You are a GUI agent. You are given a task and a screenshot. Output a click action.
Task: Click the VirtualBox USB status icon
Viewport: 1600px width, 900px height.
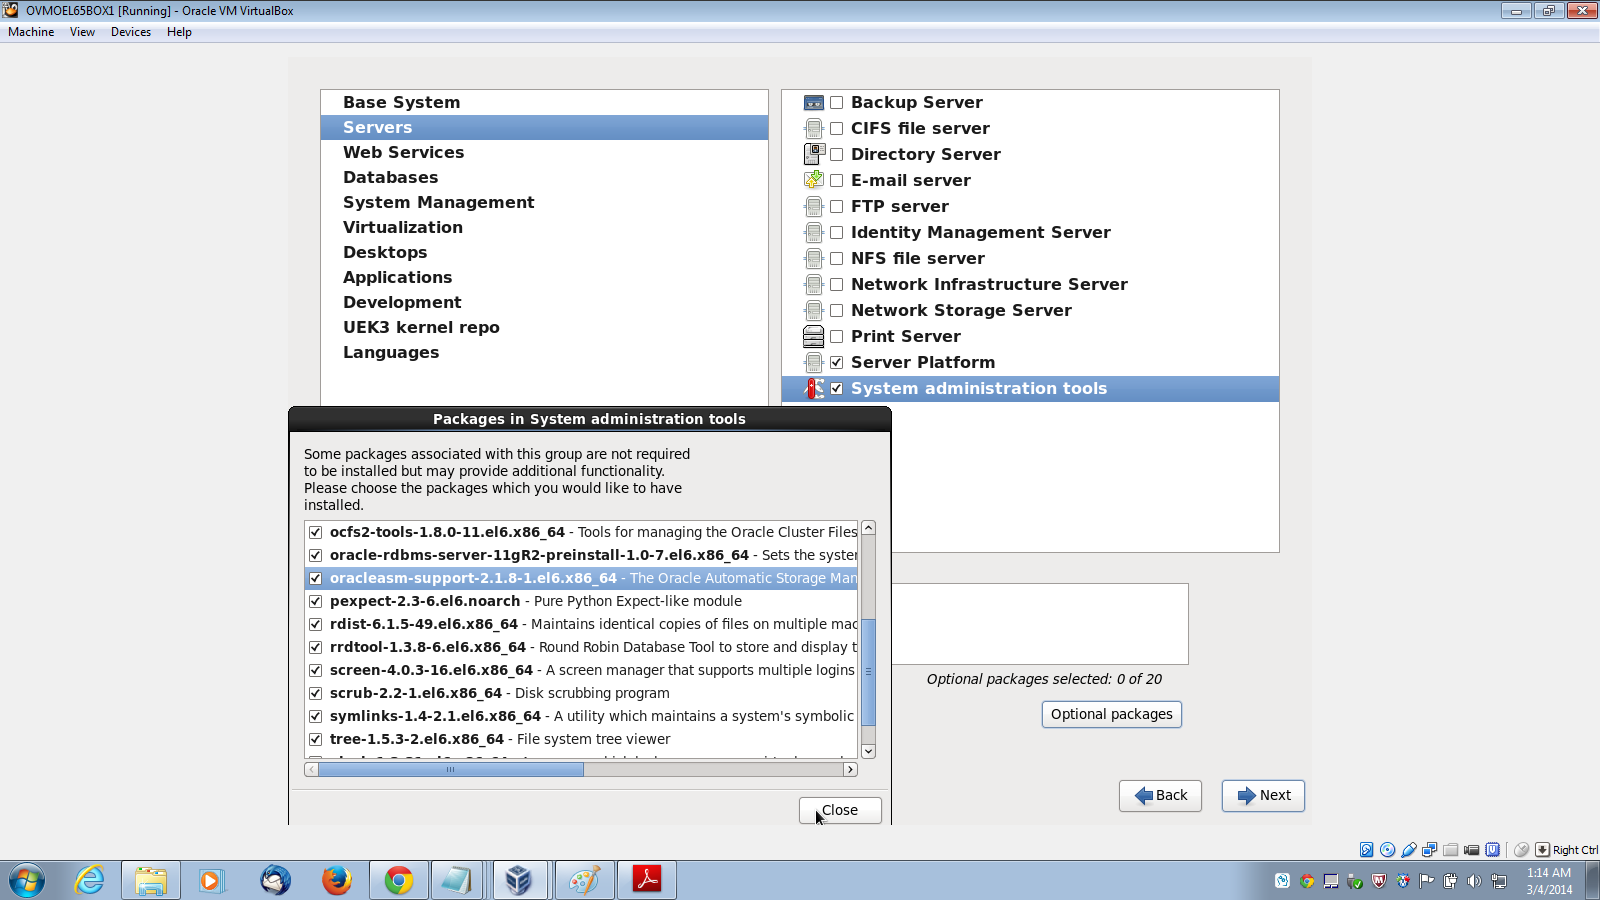1409,850
